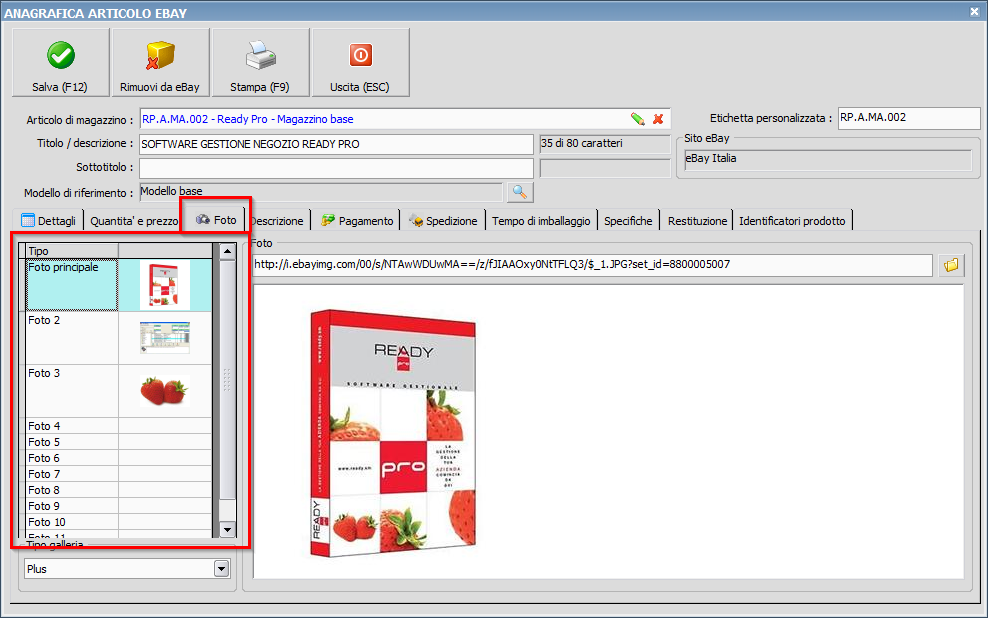
Task: Click the 35 di 80 caratteri counter
Action: [x=605, y=144]
